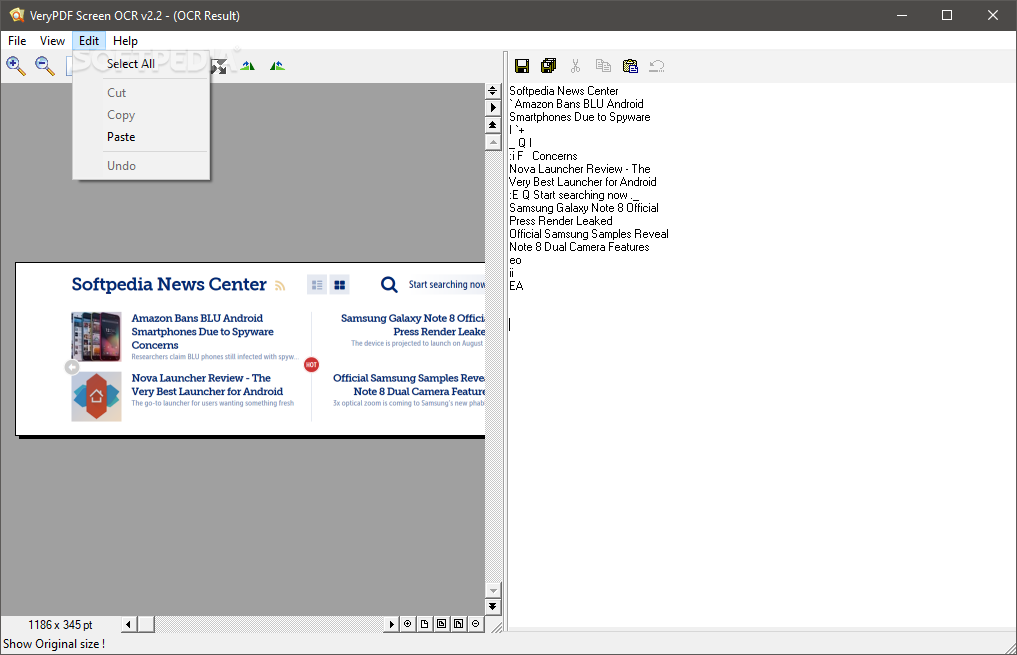Click the circled plus zoom button near the horizontal scrollbar

(407, 624)
